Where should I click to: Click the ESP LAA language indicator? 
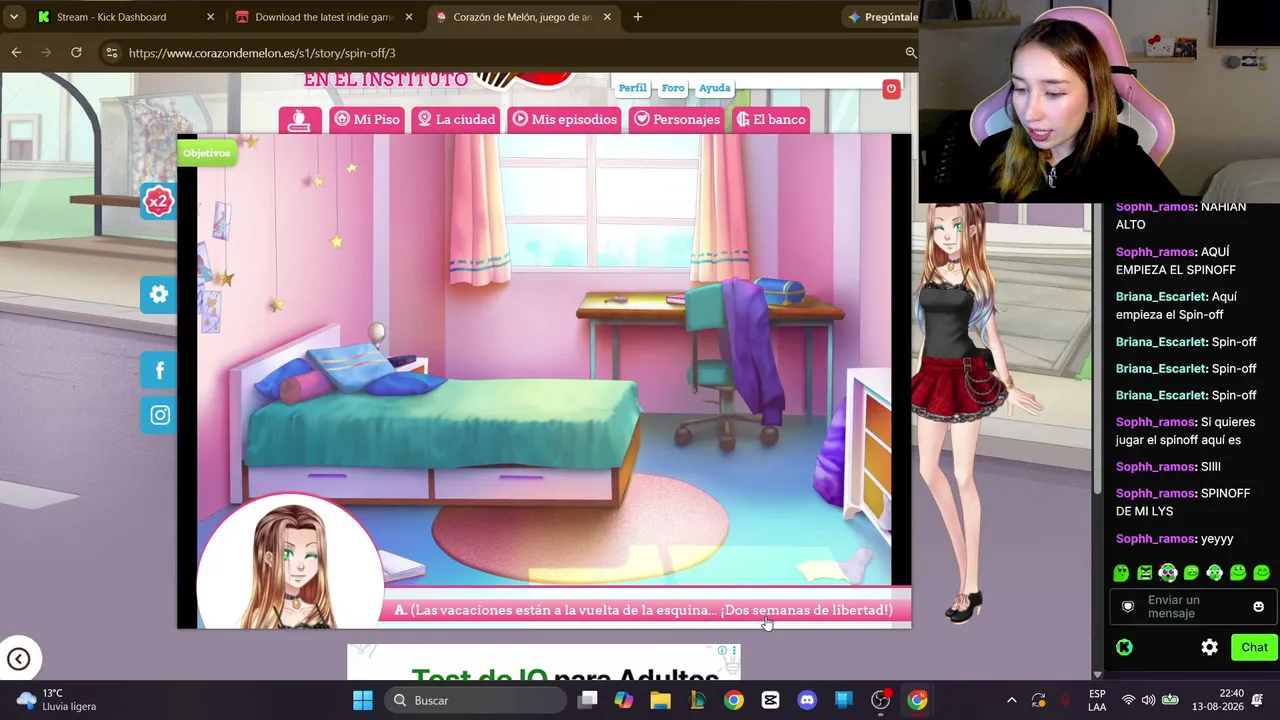[1097, 700]
